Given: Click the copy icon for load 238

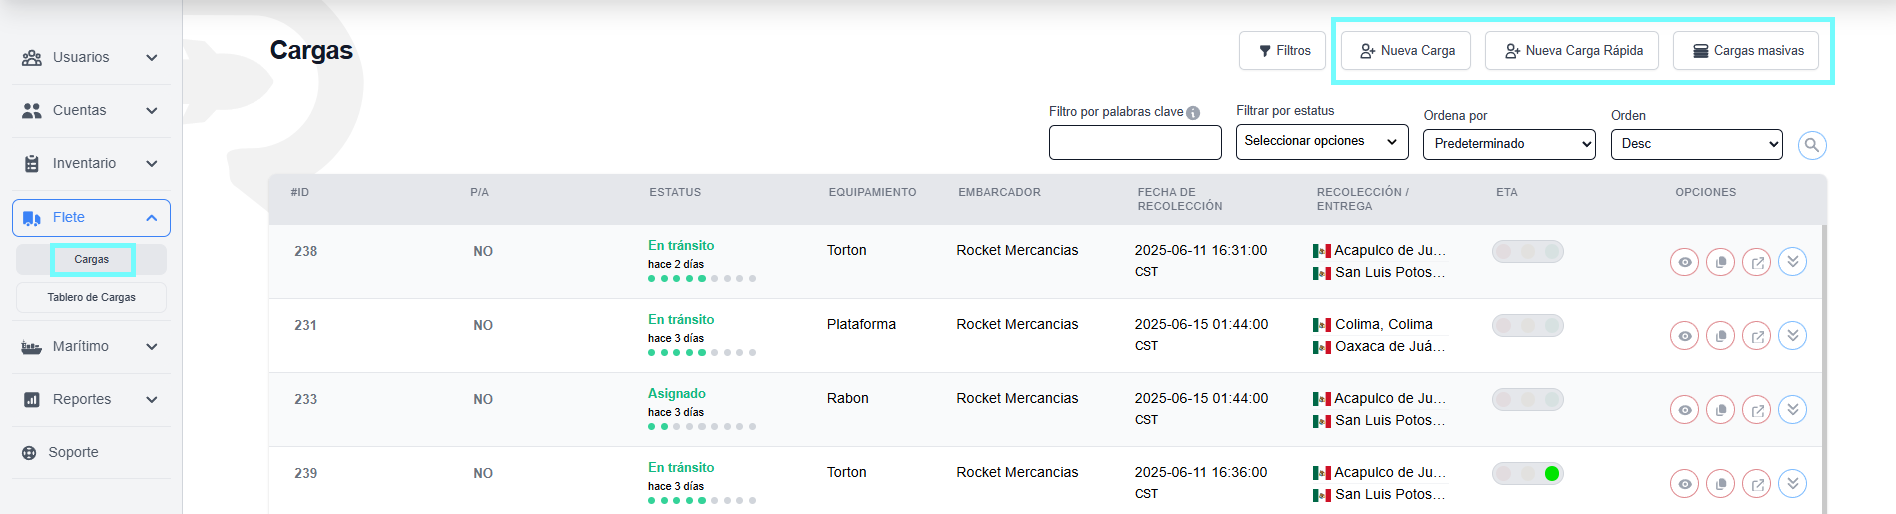Looking at the screenshot, I should coord(1720,262).
